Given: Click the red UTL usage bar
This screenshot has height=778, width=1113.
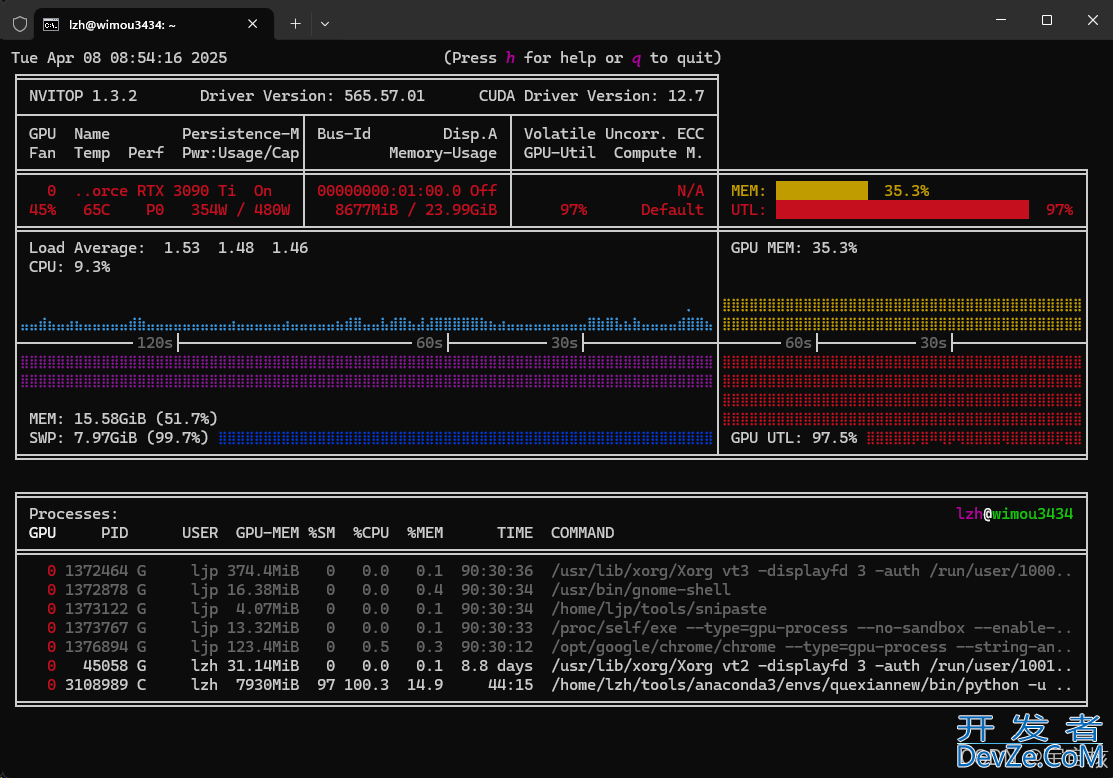Looking at the screenshot, I should tap(902, 209).
